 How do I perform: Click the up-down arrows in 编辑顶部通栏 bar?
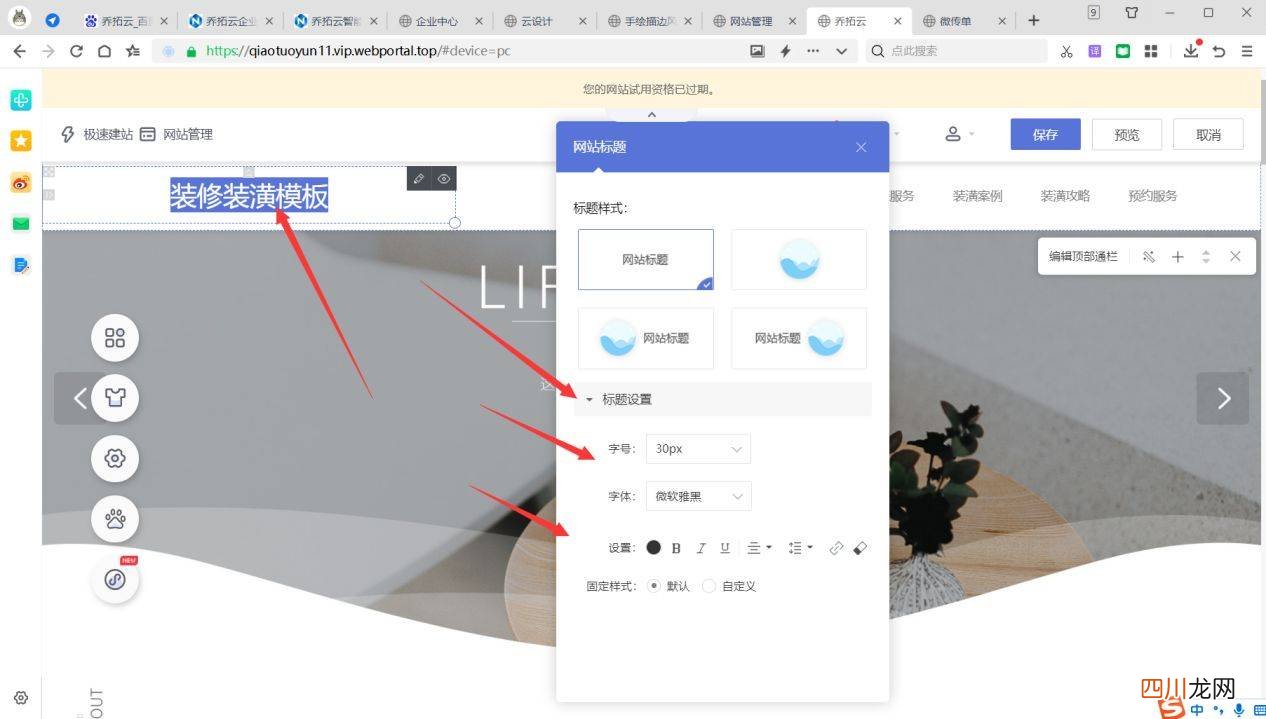point(1206,257)
